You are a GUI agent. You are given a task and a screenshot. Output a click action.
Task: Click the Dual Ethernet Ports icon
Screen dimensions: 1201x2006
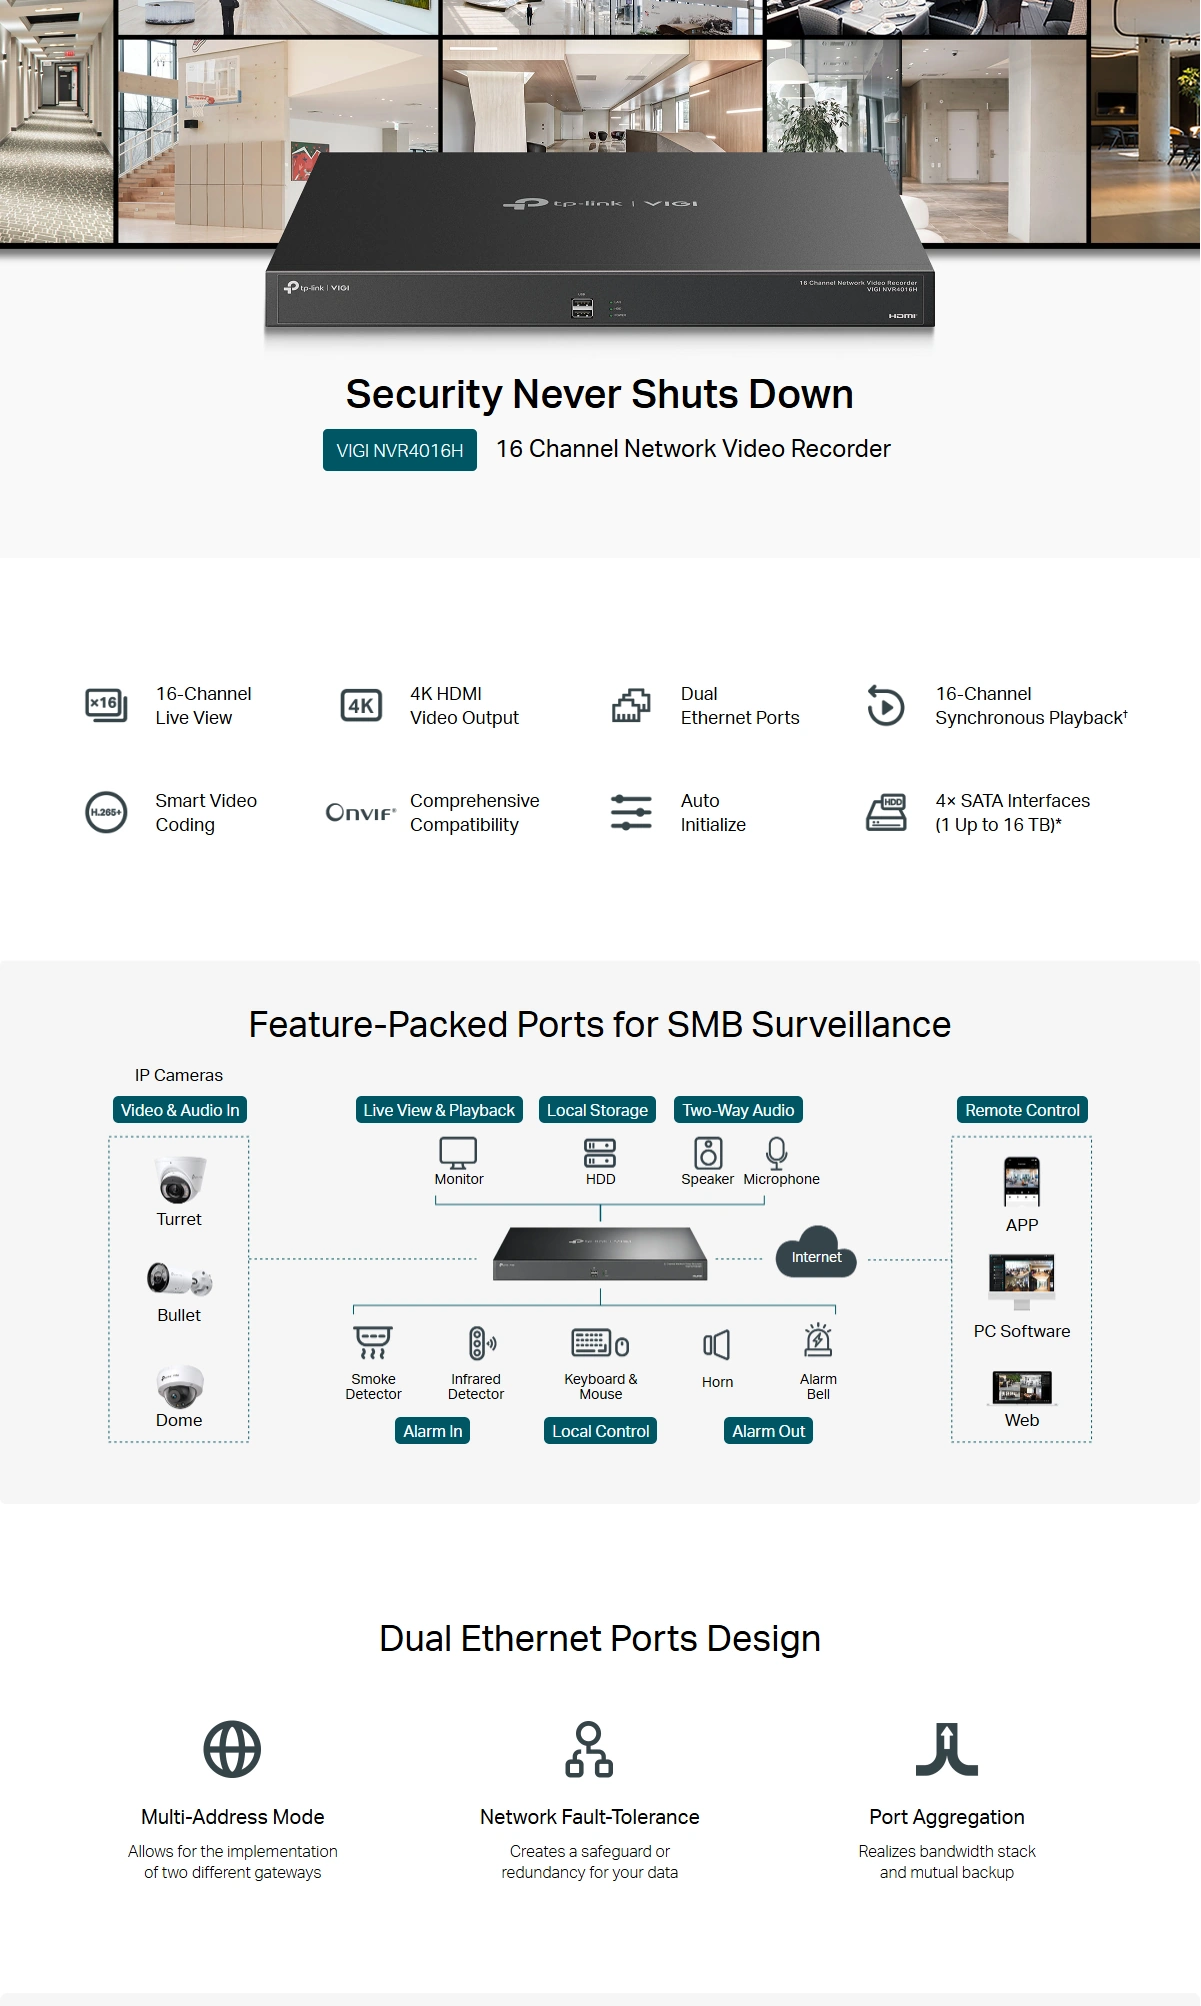tap(631, 706)
